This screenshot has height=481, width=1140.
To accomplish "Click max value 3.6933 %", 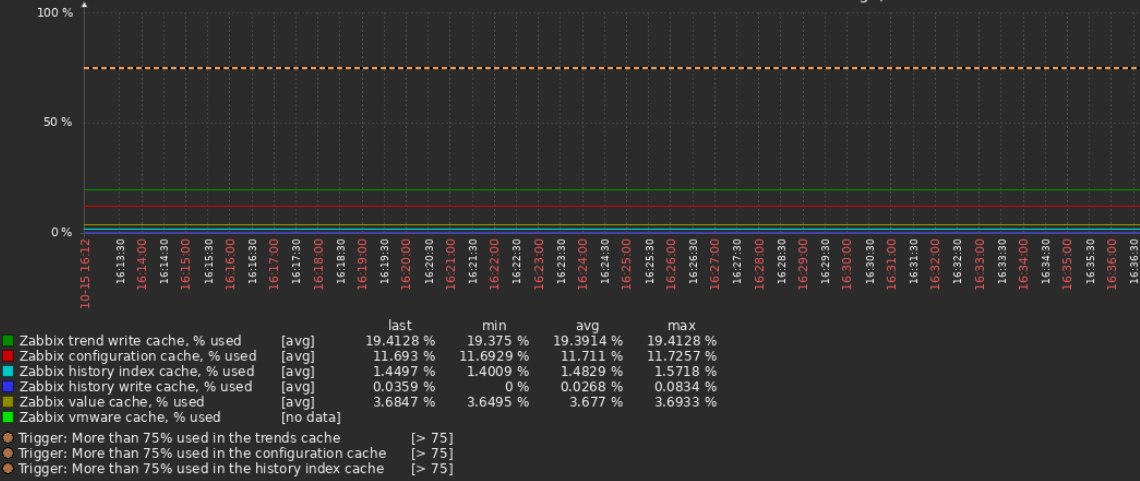I will pyautogui.click(x=686, y=402).
